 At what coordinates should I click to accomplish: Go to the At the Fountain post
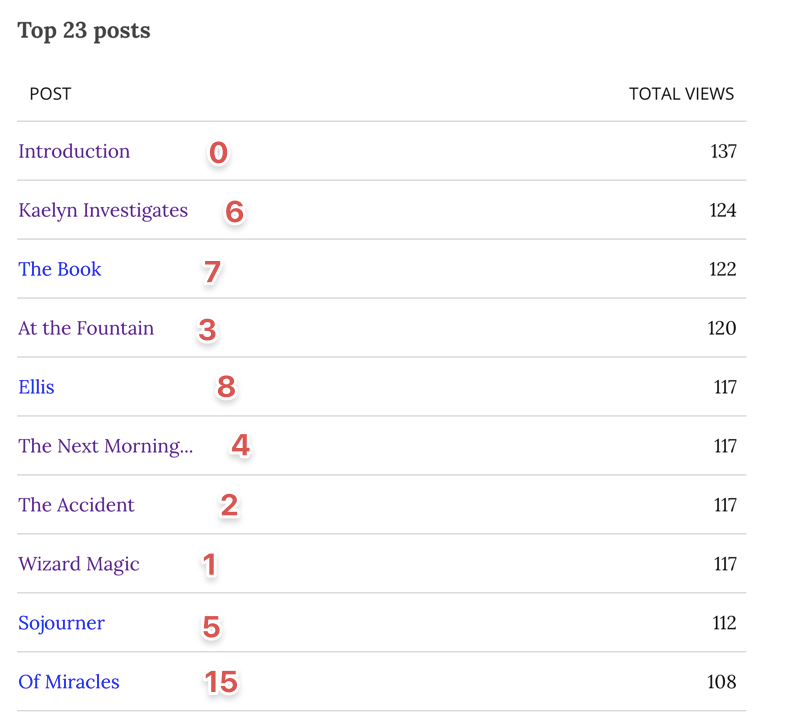click(86, 329)
